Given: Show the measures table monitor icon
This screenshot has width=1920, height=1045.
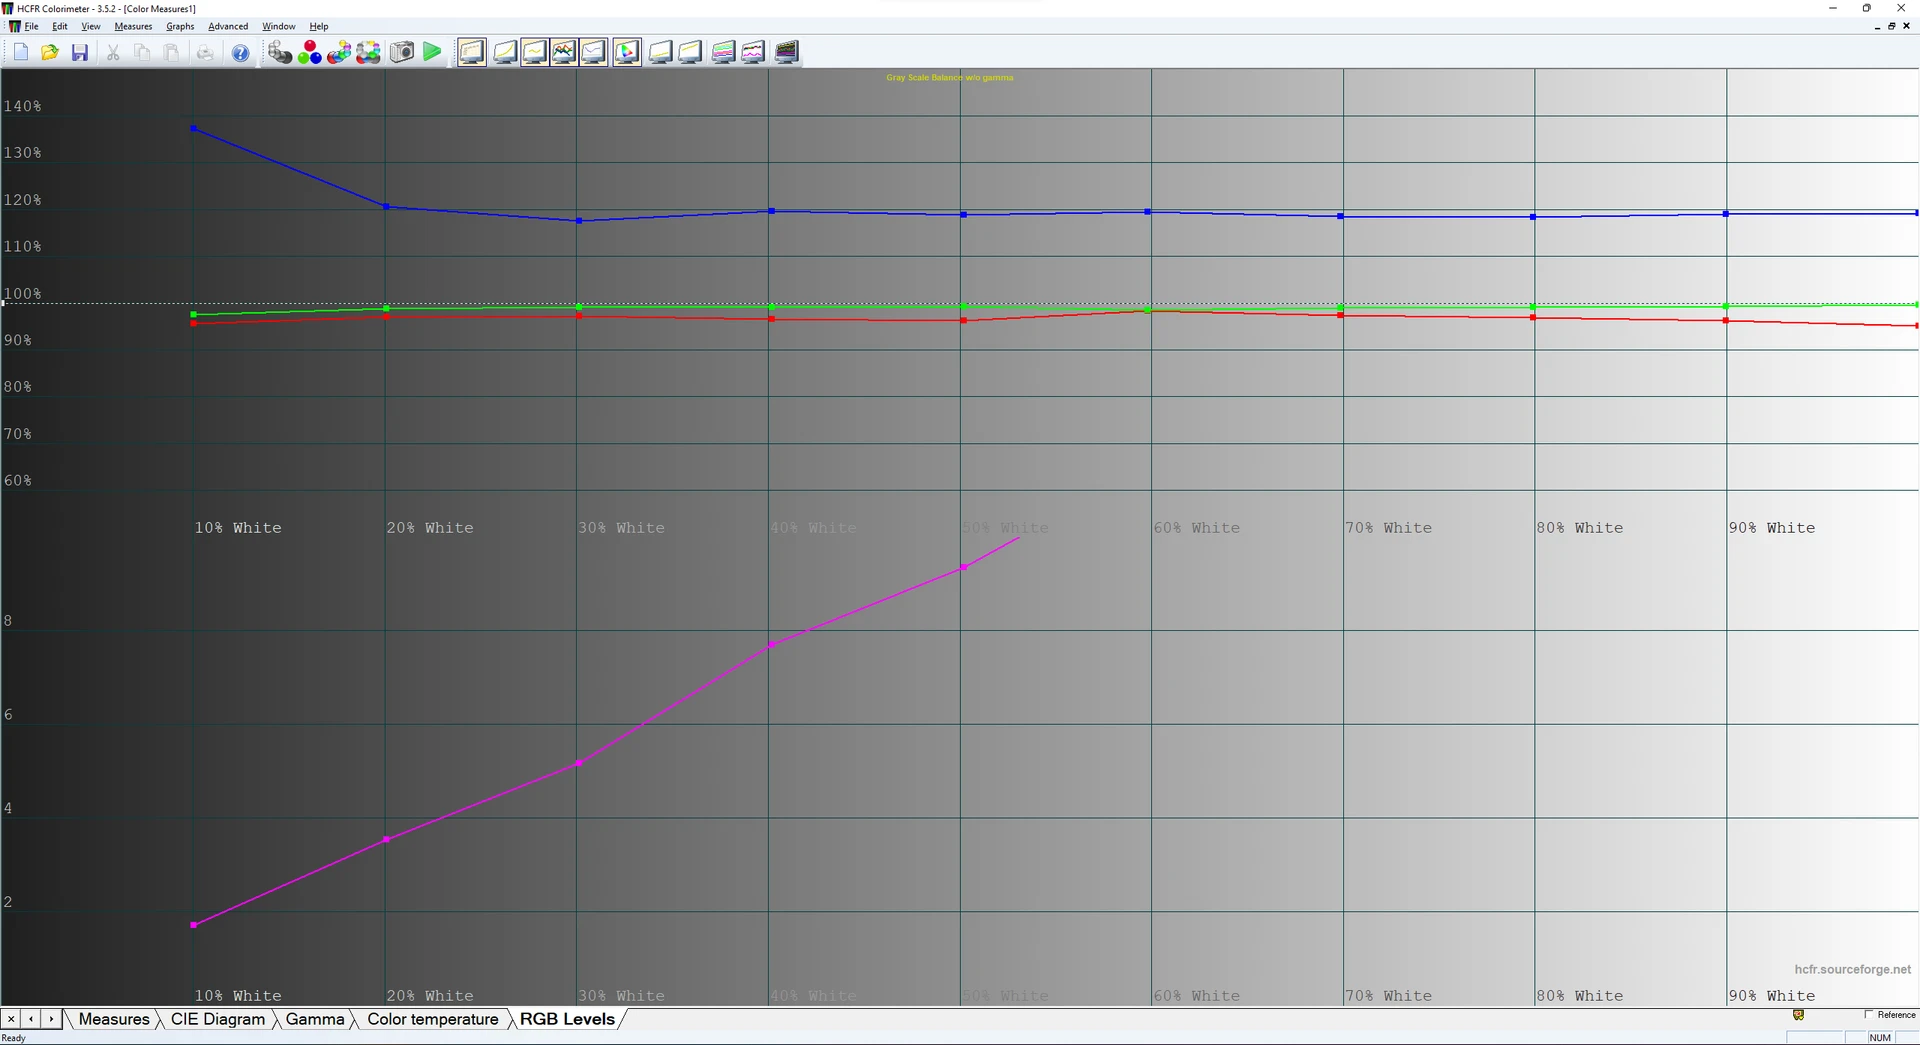Looking at the screenshot, I should click(x=472, y=52).
